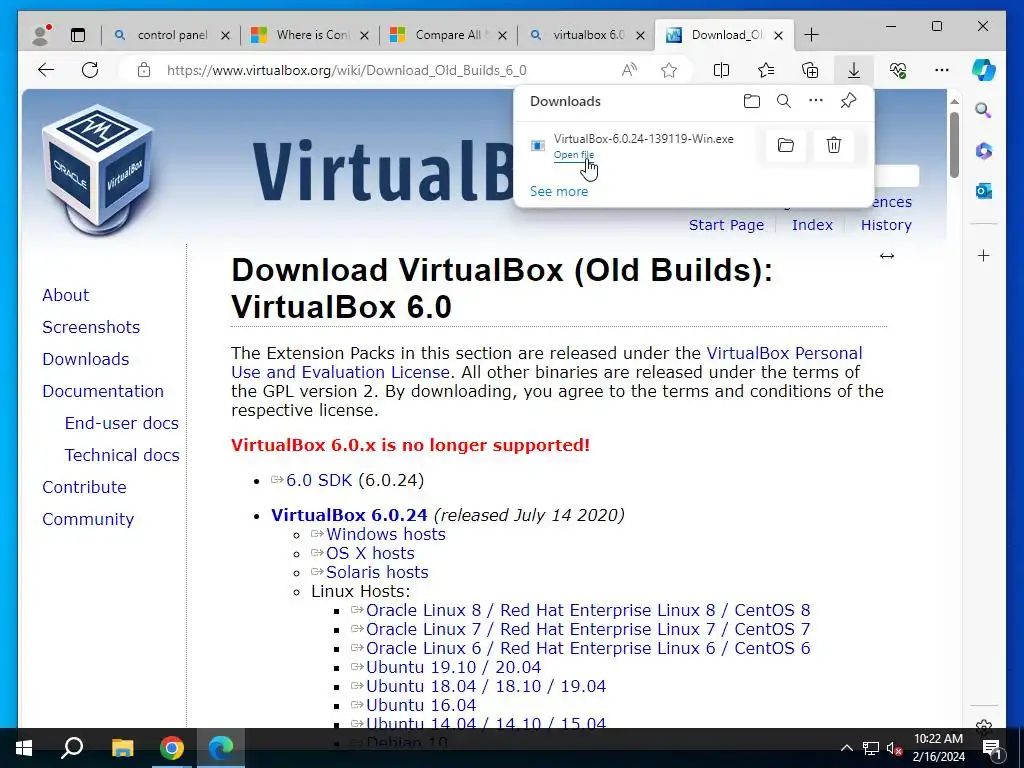Go back with the browser back arrow
Viewport: 1024px width, 768px height.
click(46, 70)
